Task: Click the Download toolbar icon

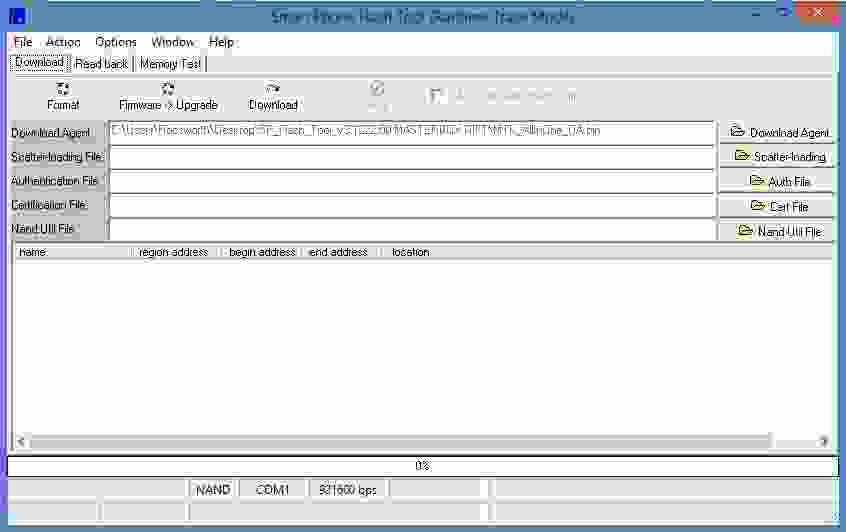Action: pyautogui.click(x=272, y=88)
